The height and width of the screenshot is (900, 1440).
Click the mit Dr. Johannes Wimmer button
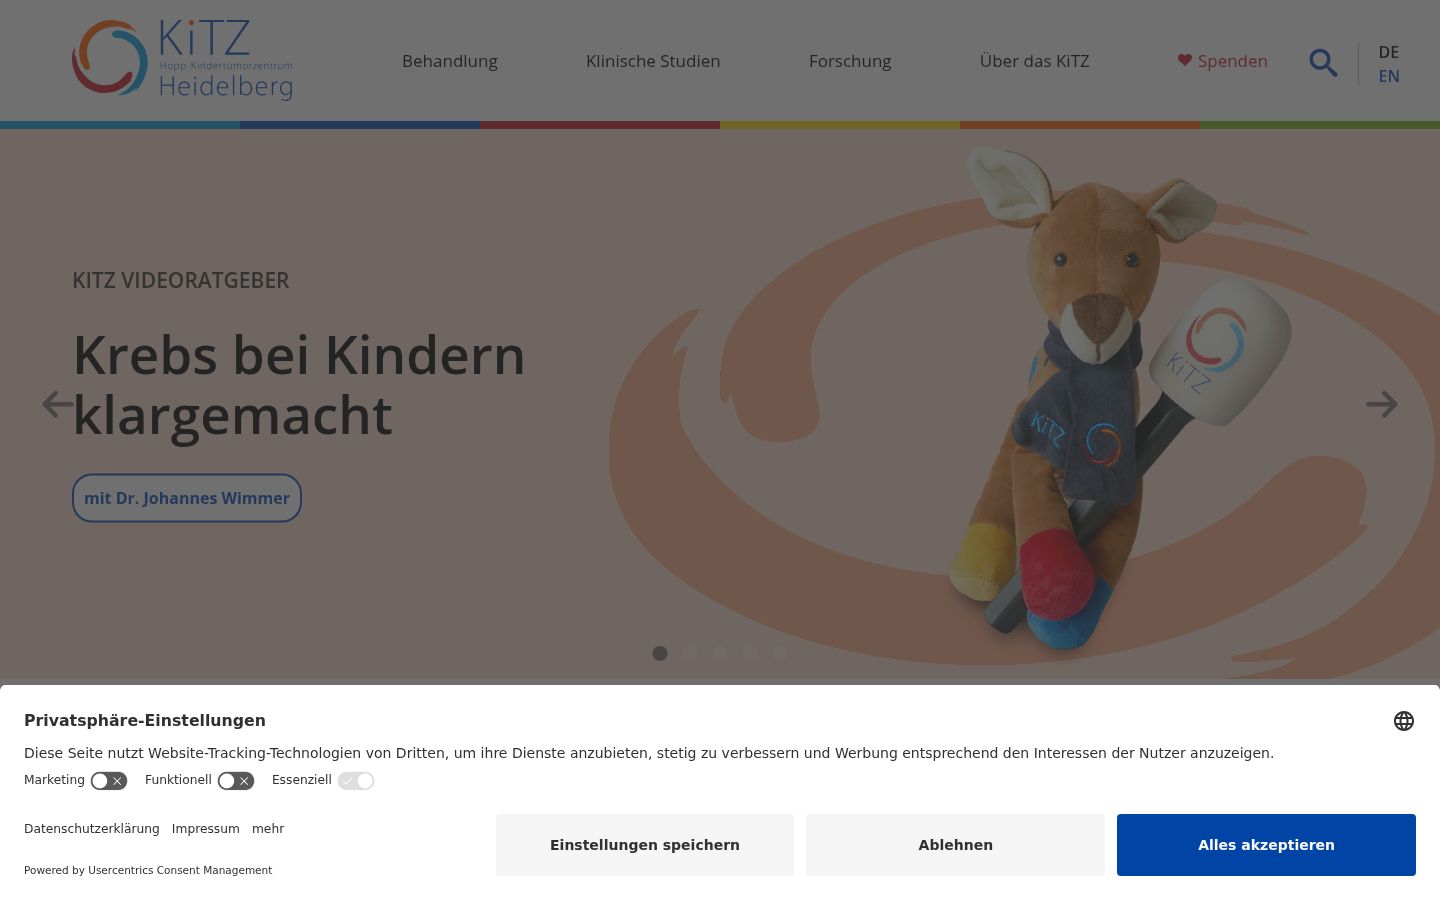[187, 498]
